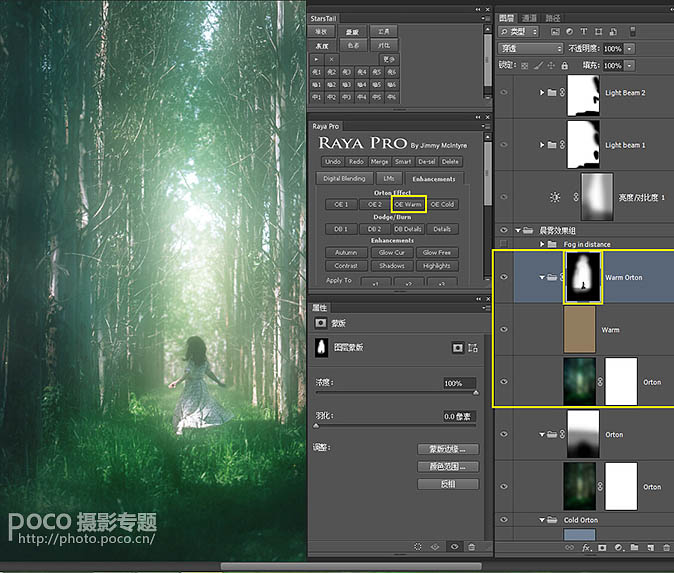Click link layers icon at Layers panel bottom
The width and height of the screenshot is (674, 573).
[x=569, y=547]
